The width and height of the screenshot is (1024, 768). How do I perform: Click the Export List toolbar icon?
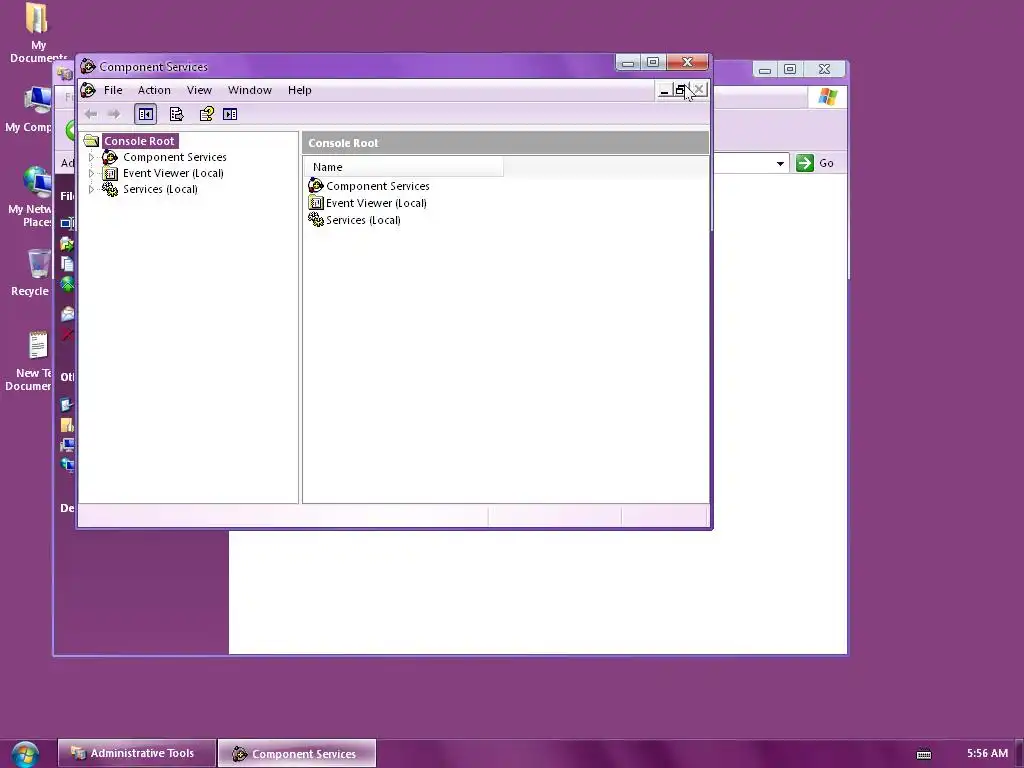click(176, 114)
